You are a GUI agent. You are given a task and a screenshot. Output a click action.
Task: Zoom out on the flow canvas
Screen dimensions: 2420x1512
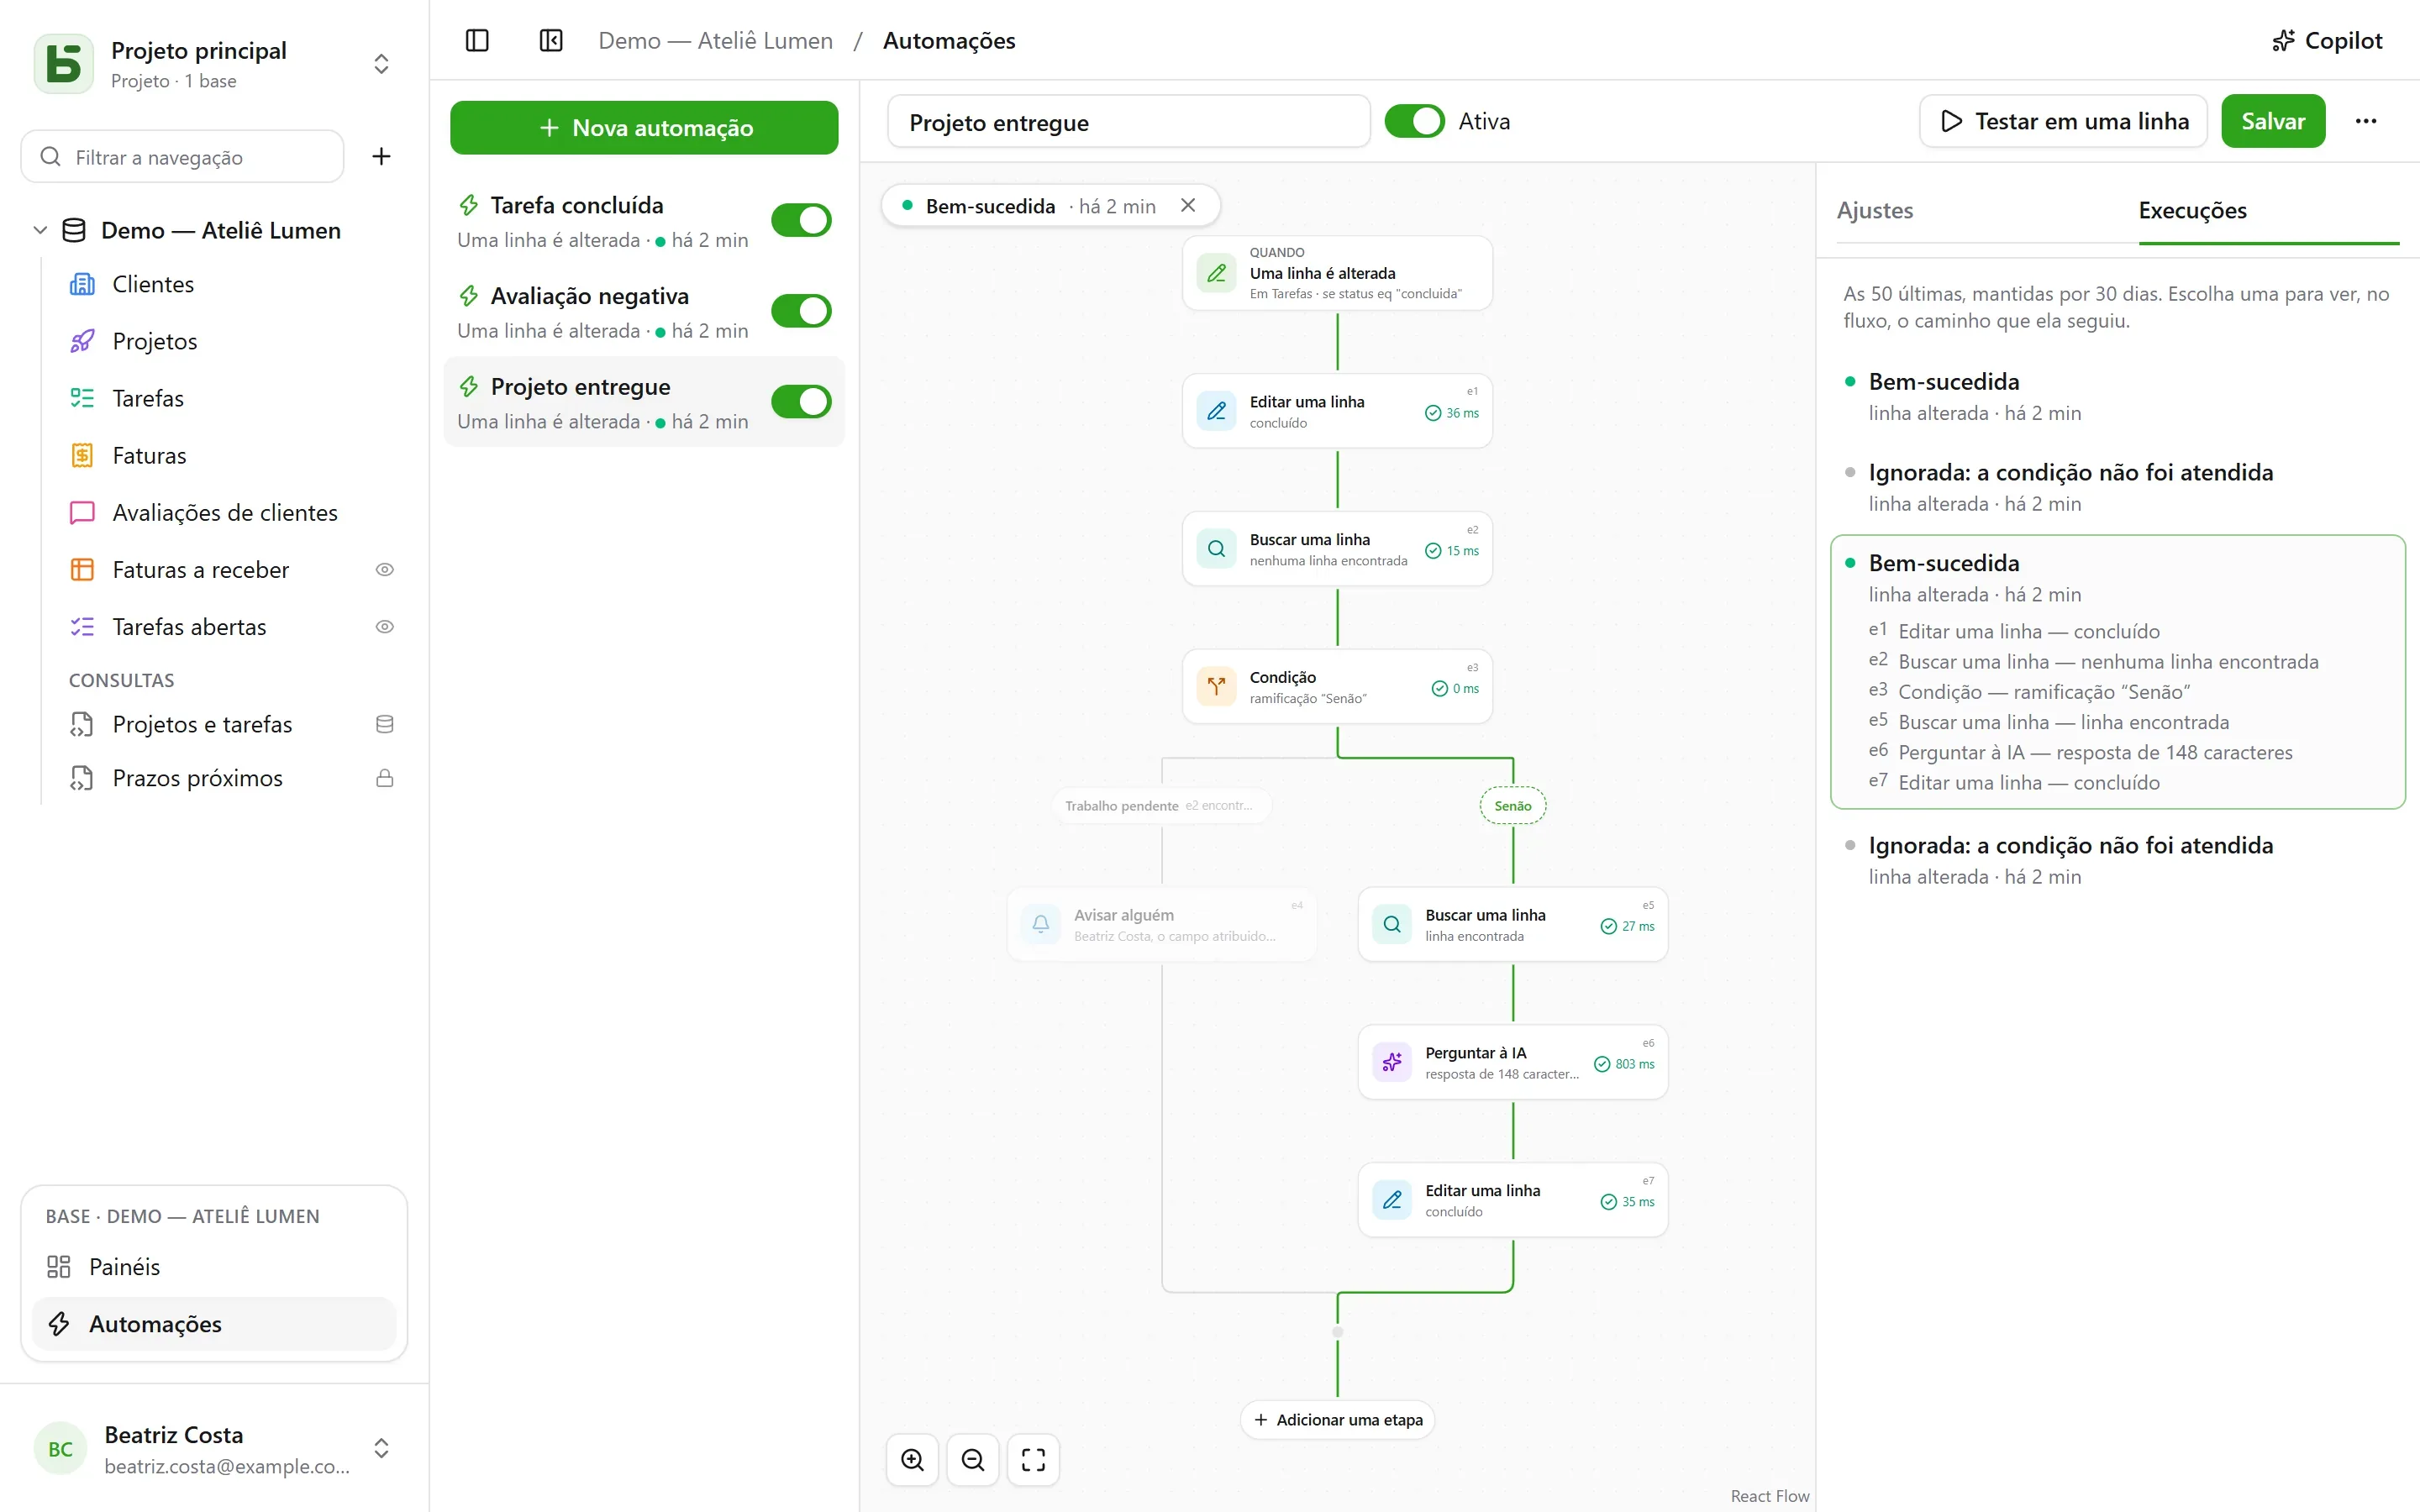pos(973,1460)
